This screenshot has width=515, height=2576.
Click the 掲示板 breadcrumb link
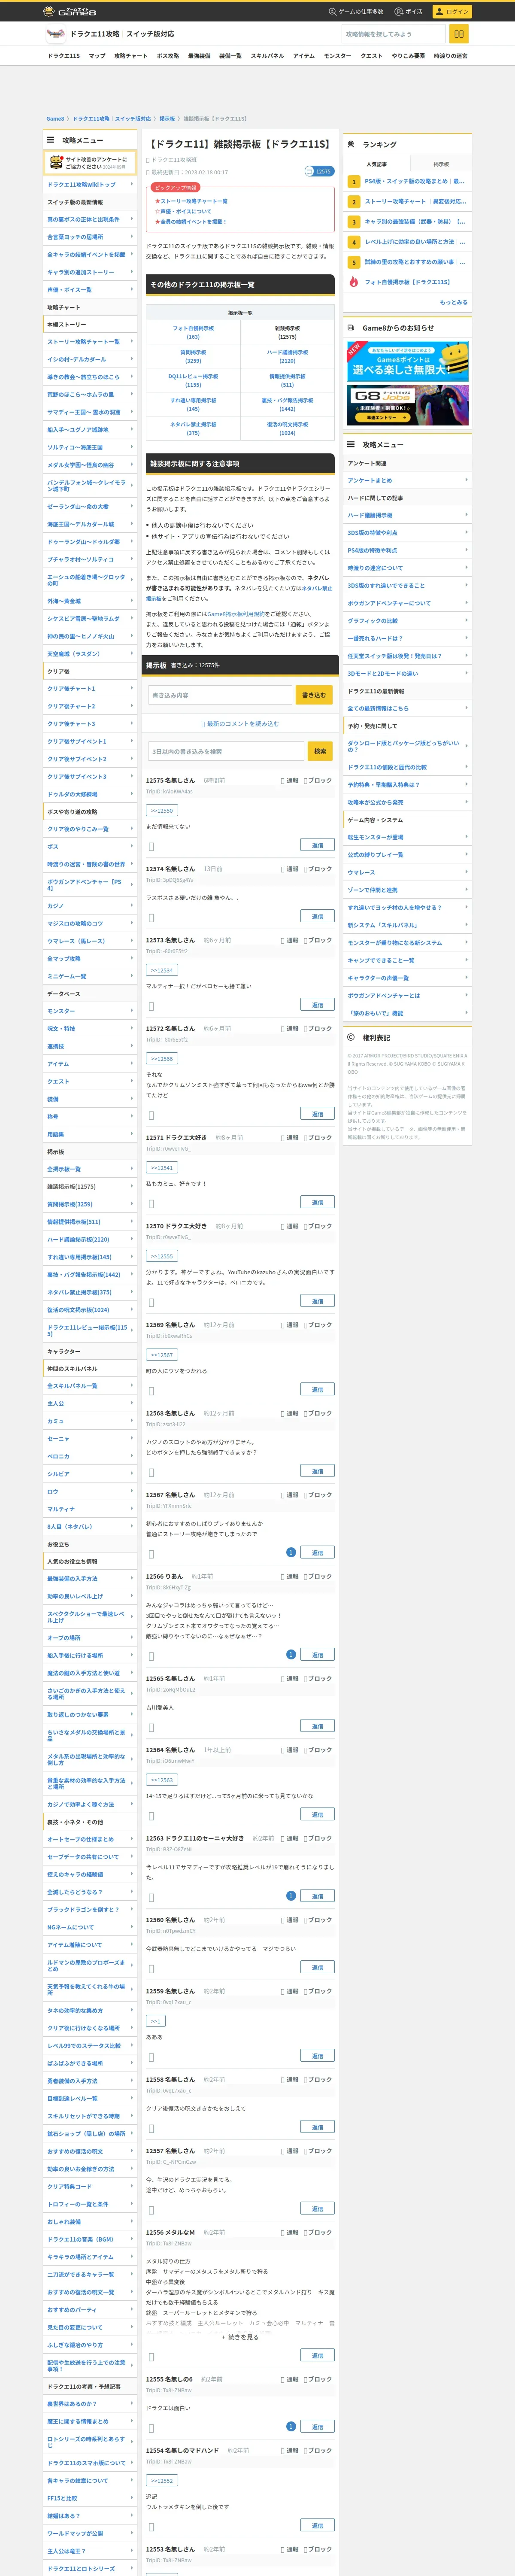[167, 118]
